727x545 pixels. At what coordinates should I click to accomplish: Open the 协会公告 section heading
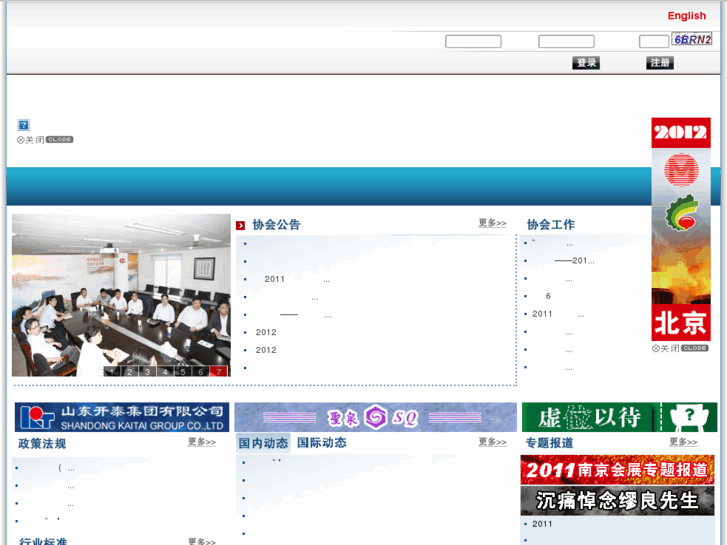pyautogui.click(x=276, y=225)
